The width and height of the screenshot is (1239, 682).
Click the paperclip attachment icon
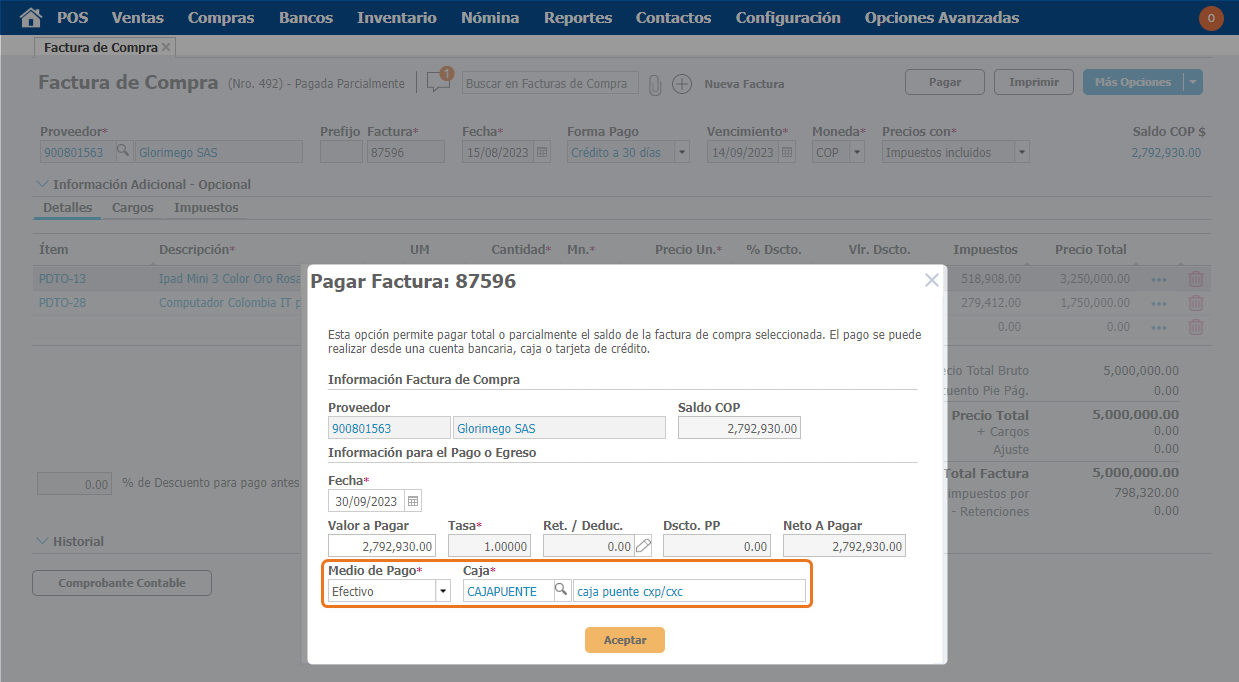click(655, 84)
